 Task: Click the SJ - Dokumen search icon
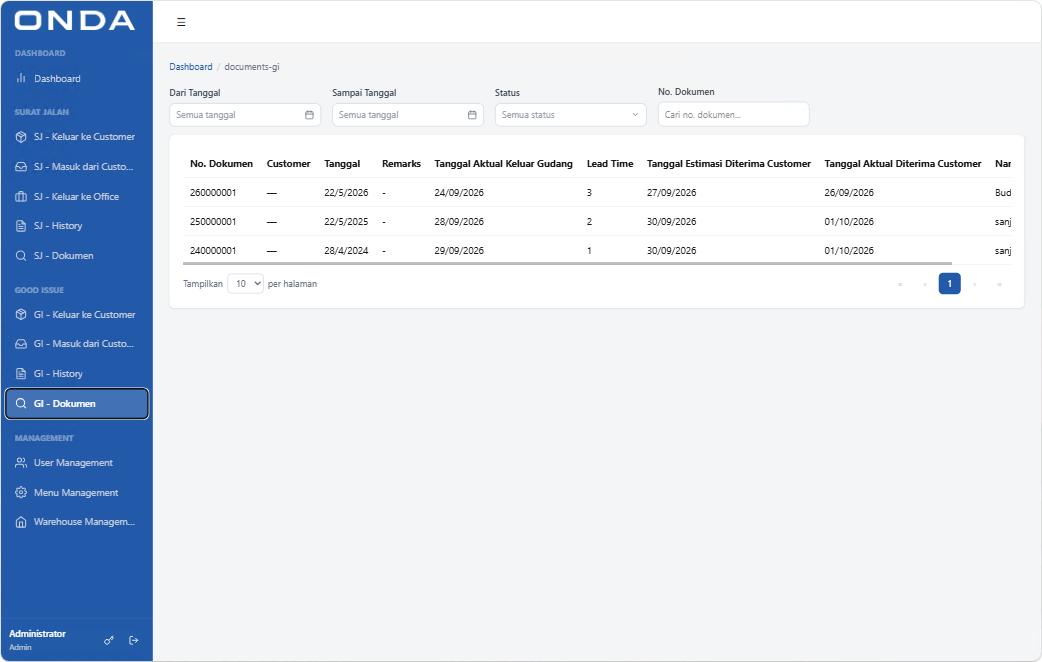coord(21,255)
